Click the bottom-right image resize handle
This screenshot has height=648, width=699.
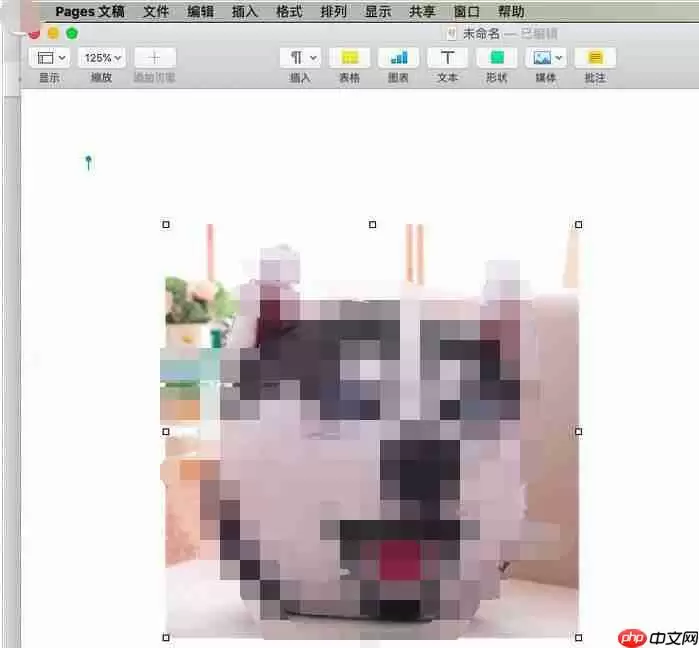pos(579,638)
